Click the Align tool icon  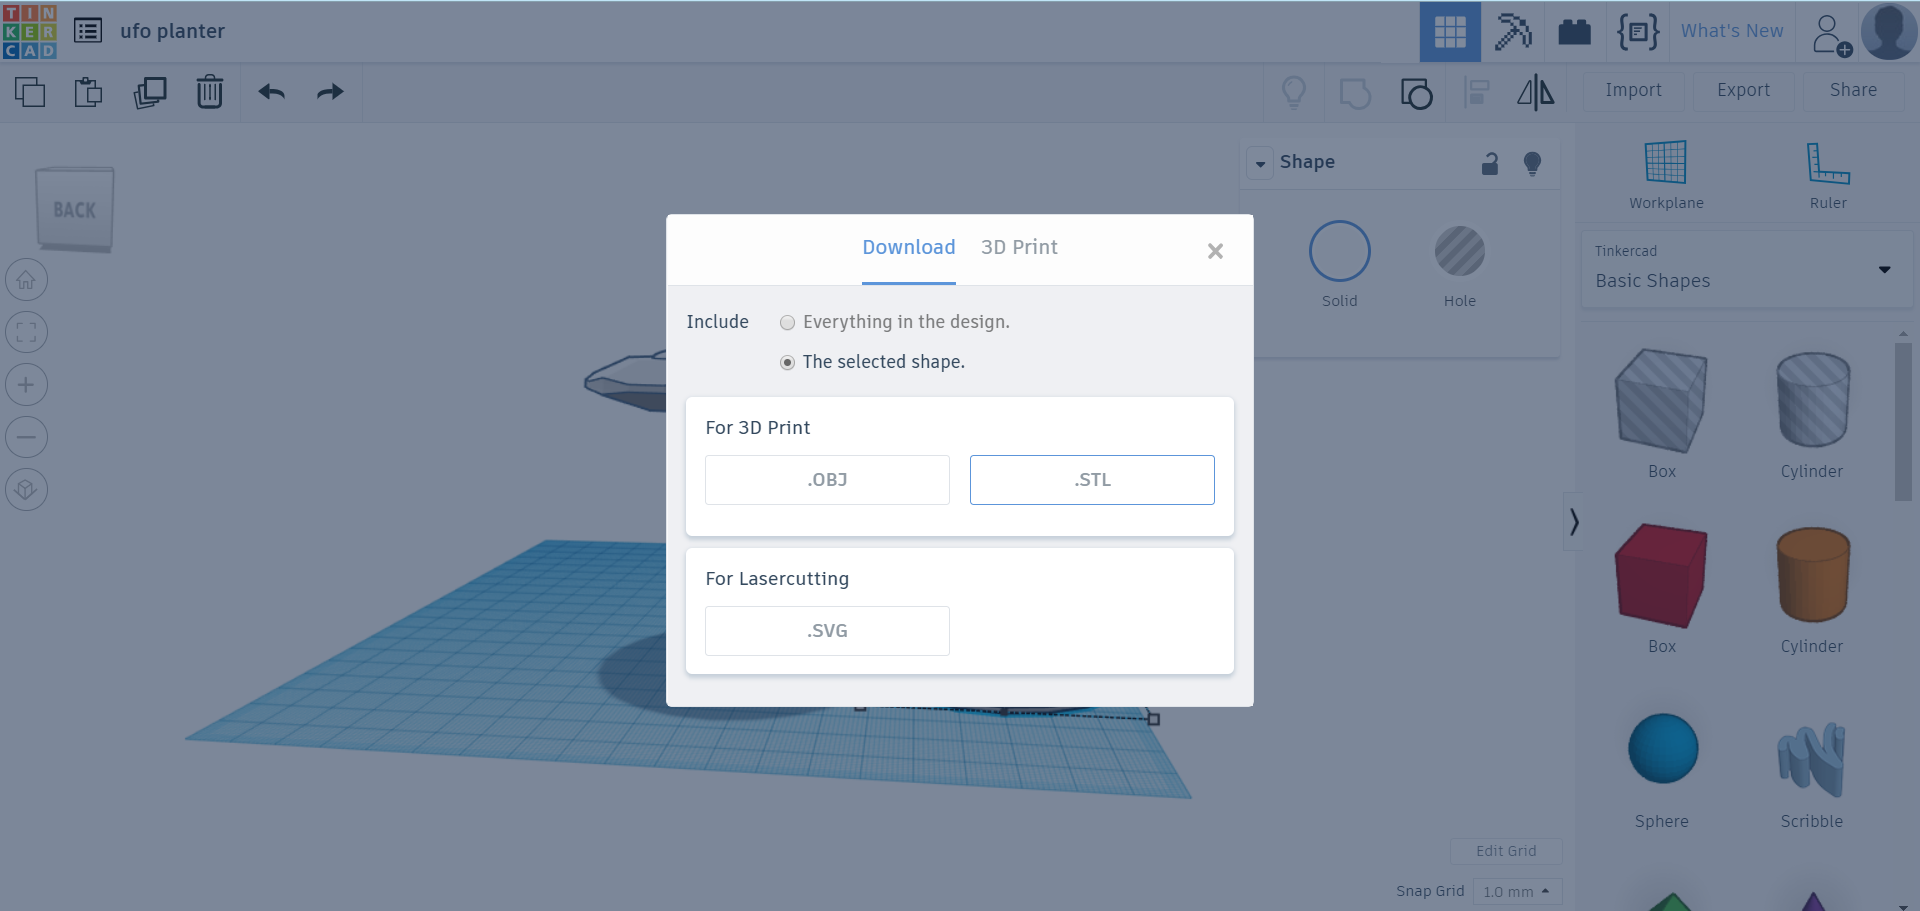click(x=1477, y=92)
